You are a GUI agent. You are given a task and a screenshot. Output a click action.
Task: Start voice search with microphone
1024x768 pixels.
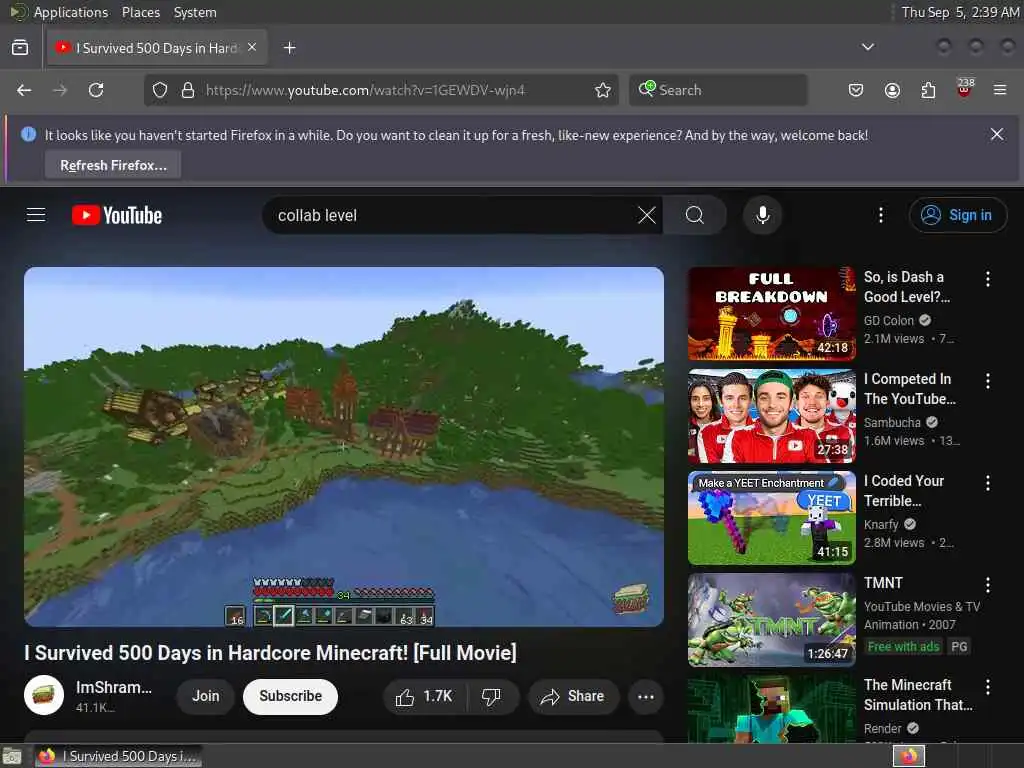[762, 215]
